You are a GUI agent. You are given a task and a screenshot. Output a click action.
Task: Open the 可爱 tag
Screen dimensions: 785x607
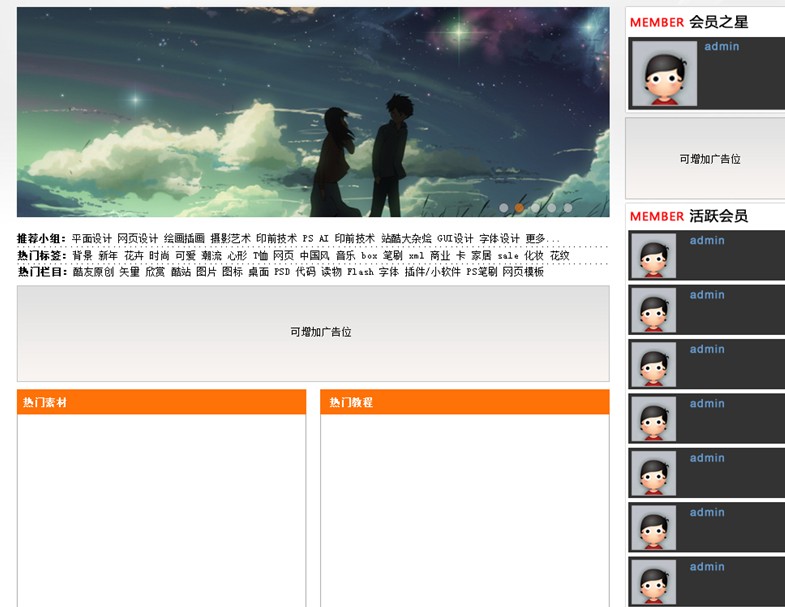point(185,255)
